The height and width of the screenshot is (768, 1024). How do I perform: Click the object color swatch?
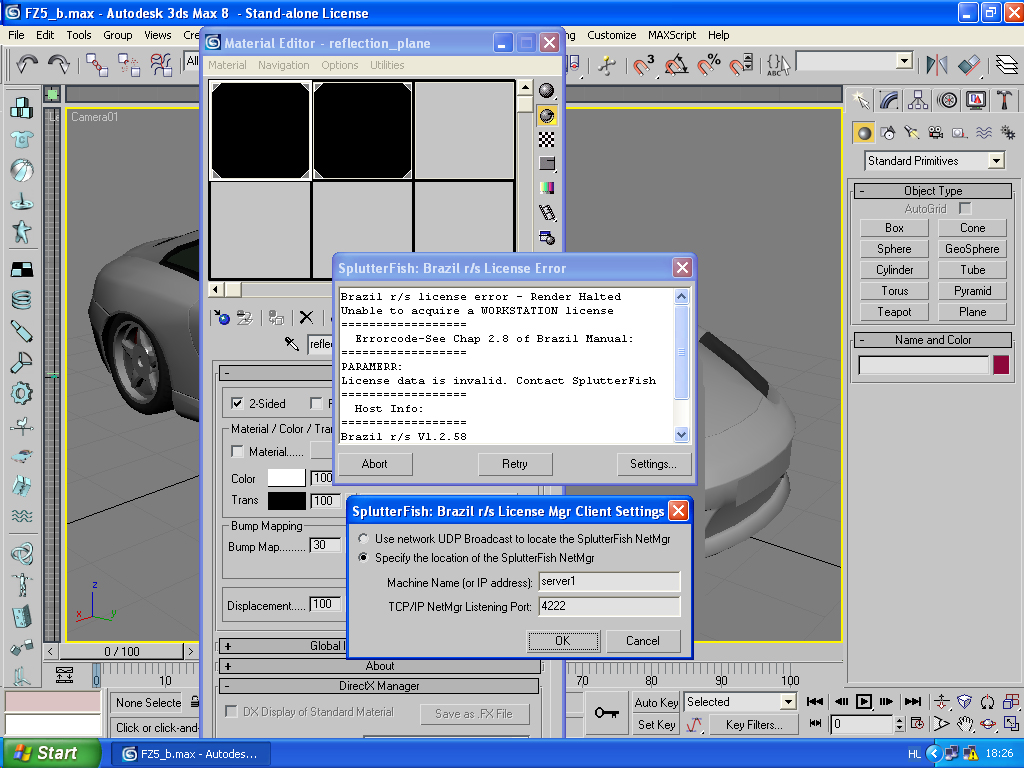point(1001,366)
